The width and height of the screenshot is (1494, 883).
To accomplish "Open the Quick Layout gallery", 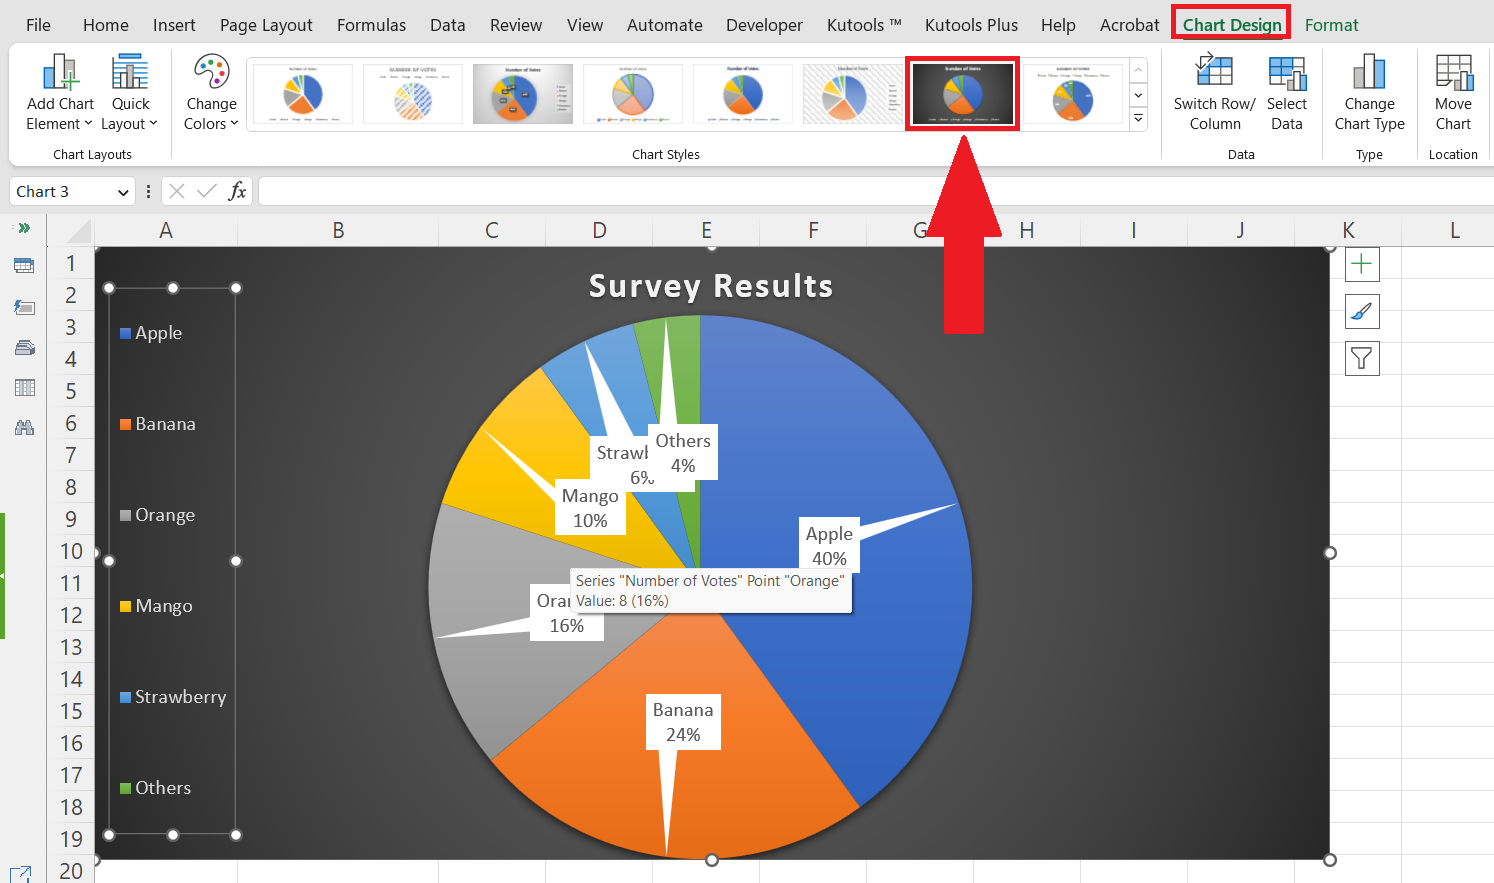I will 130,92.
